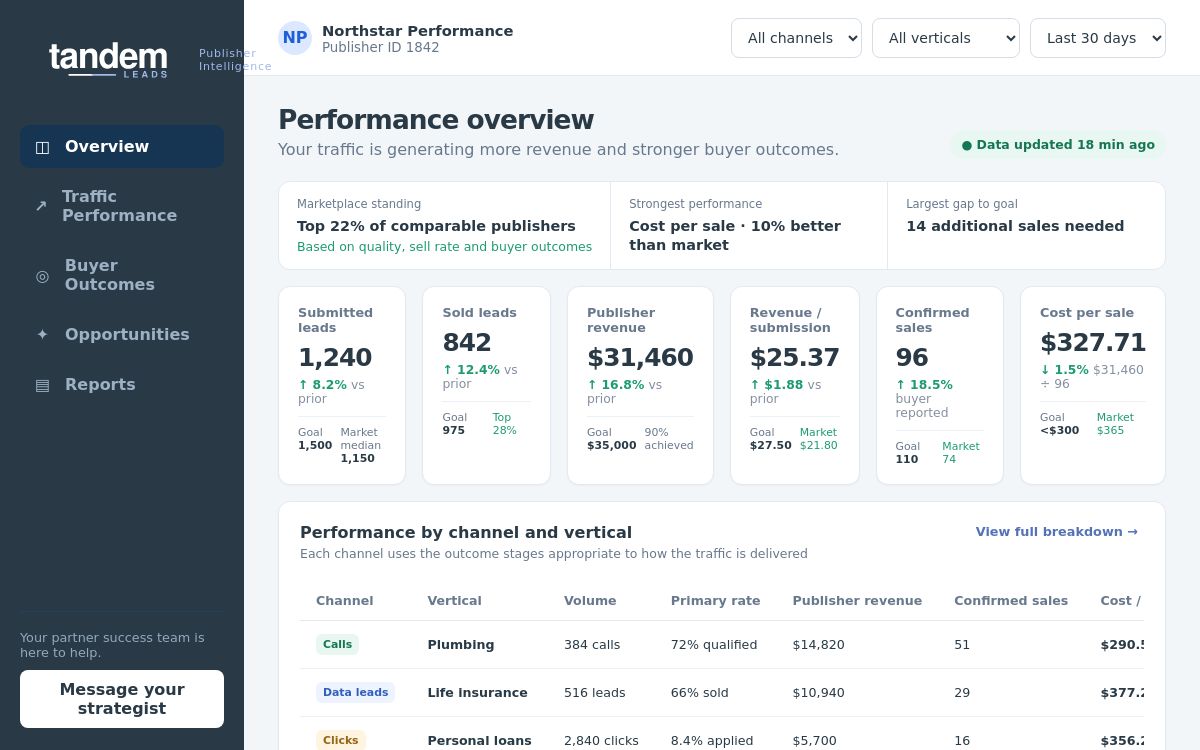Click the Clicks channel badge
Viewport: 1200px width, 750px height.
(340, 741)
